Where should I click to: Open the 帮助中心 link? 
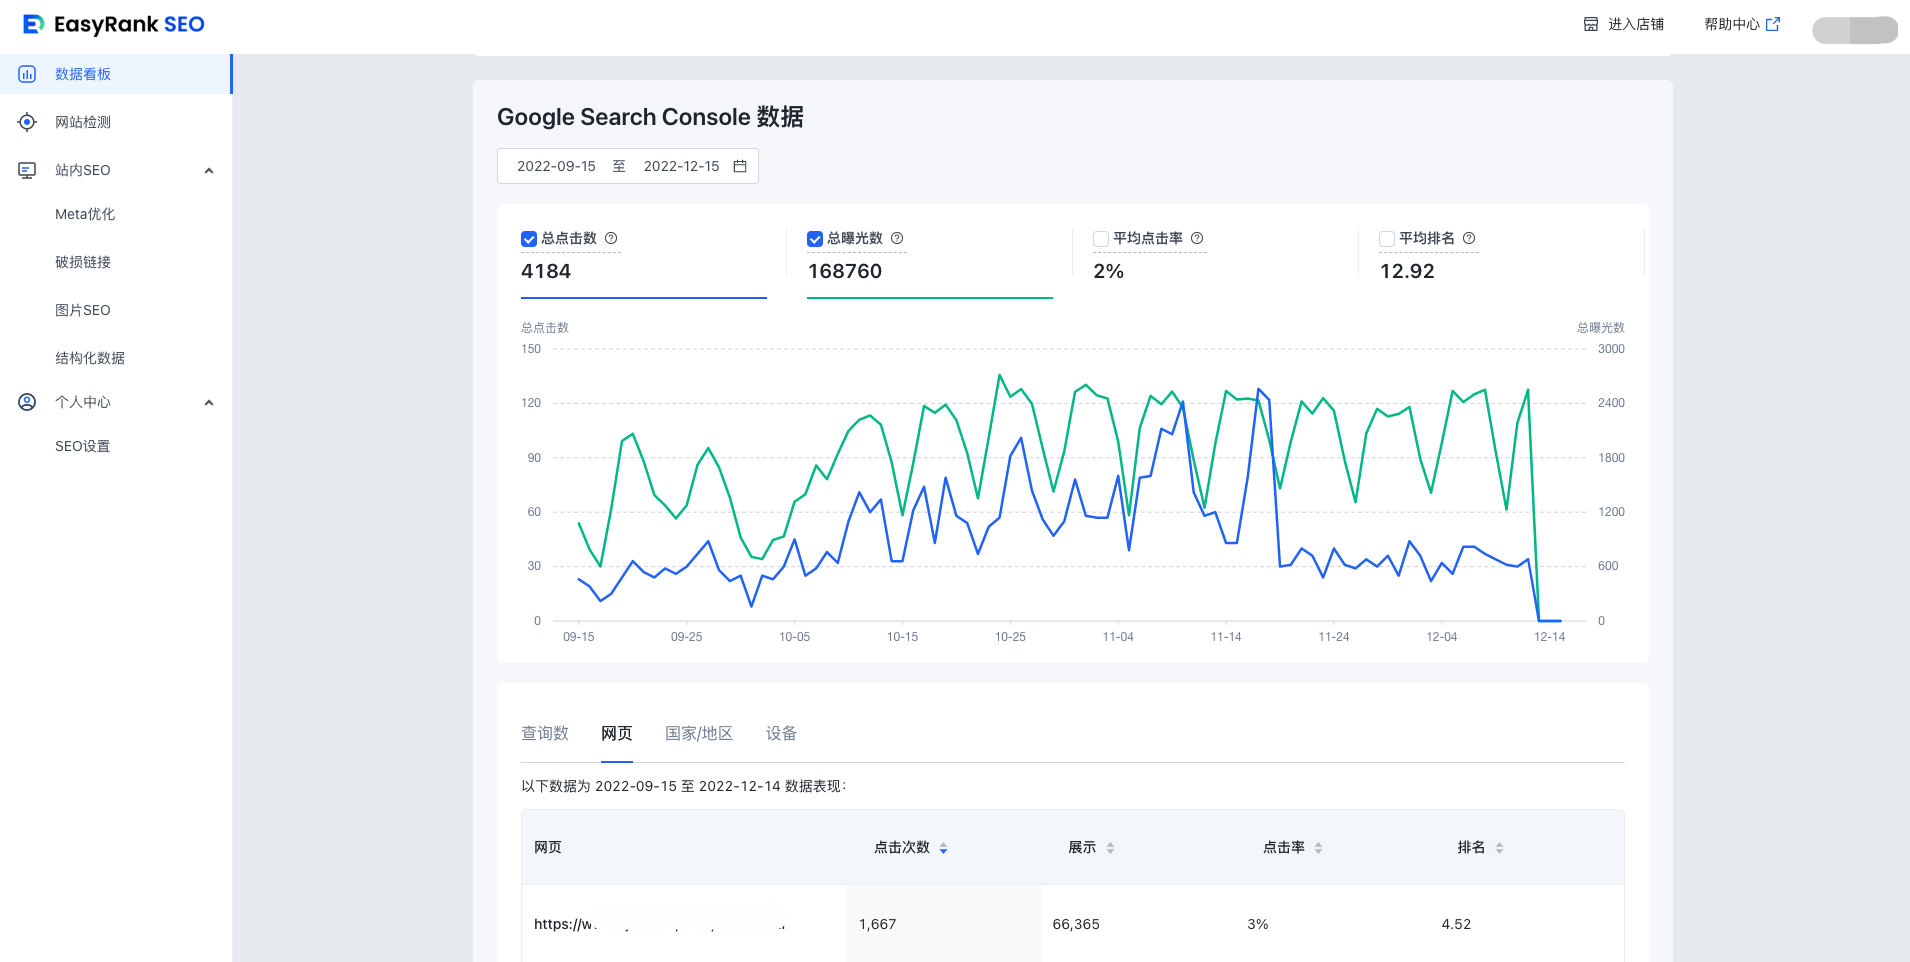1742,24
